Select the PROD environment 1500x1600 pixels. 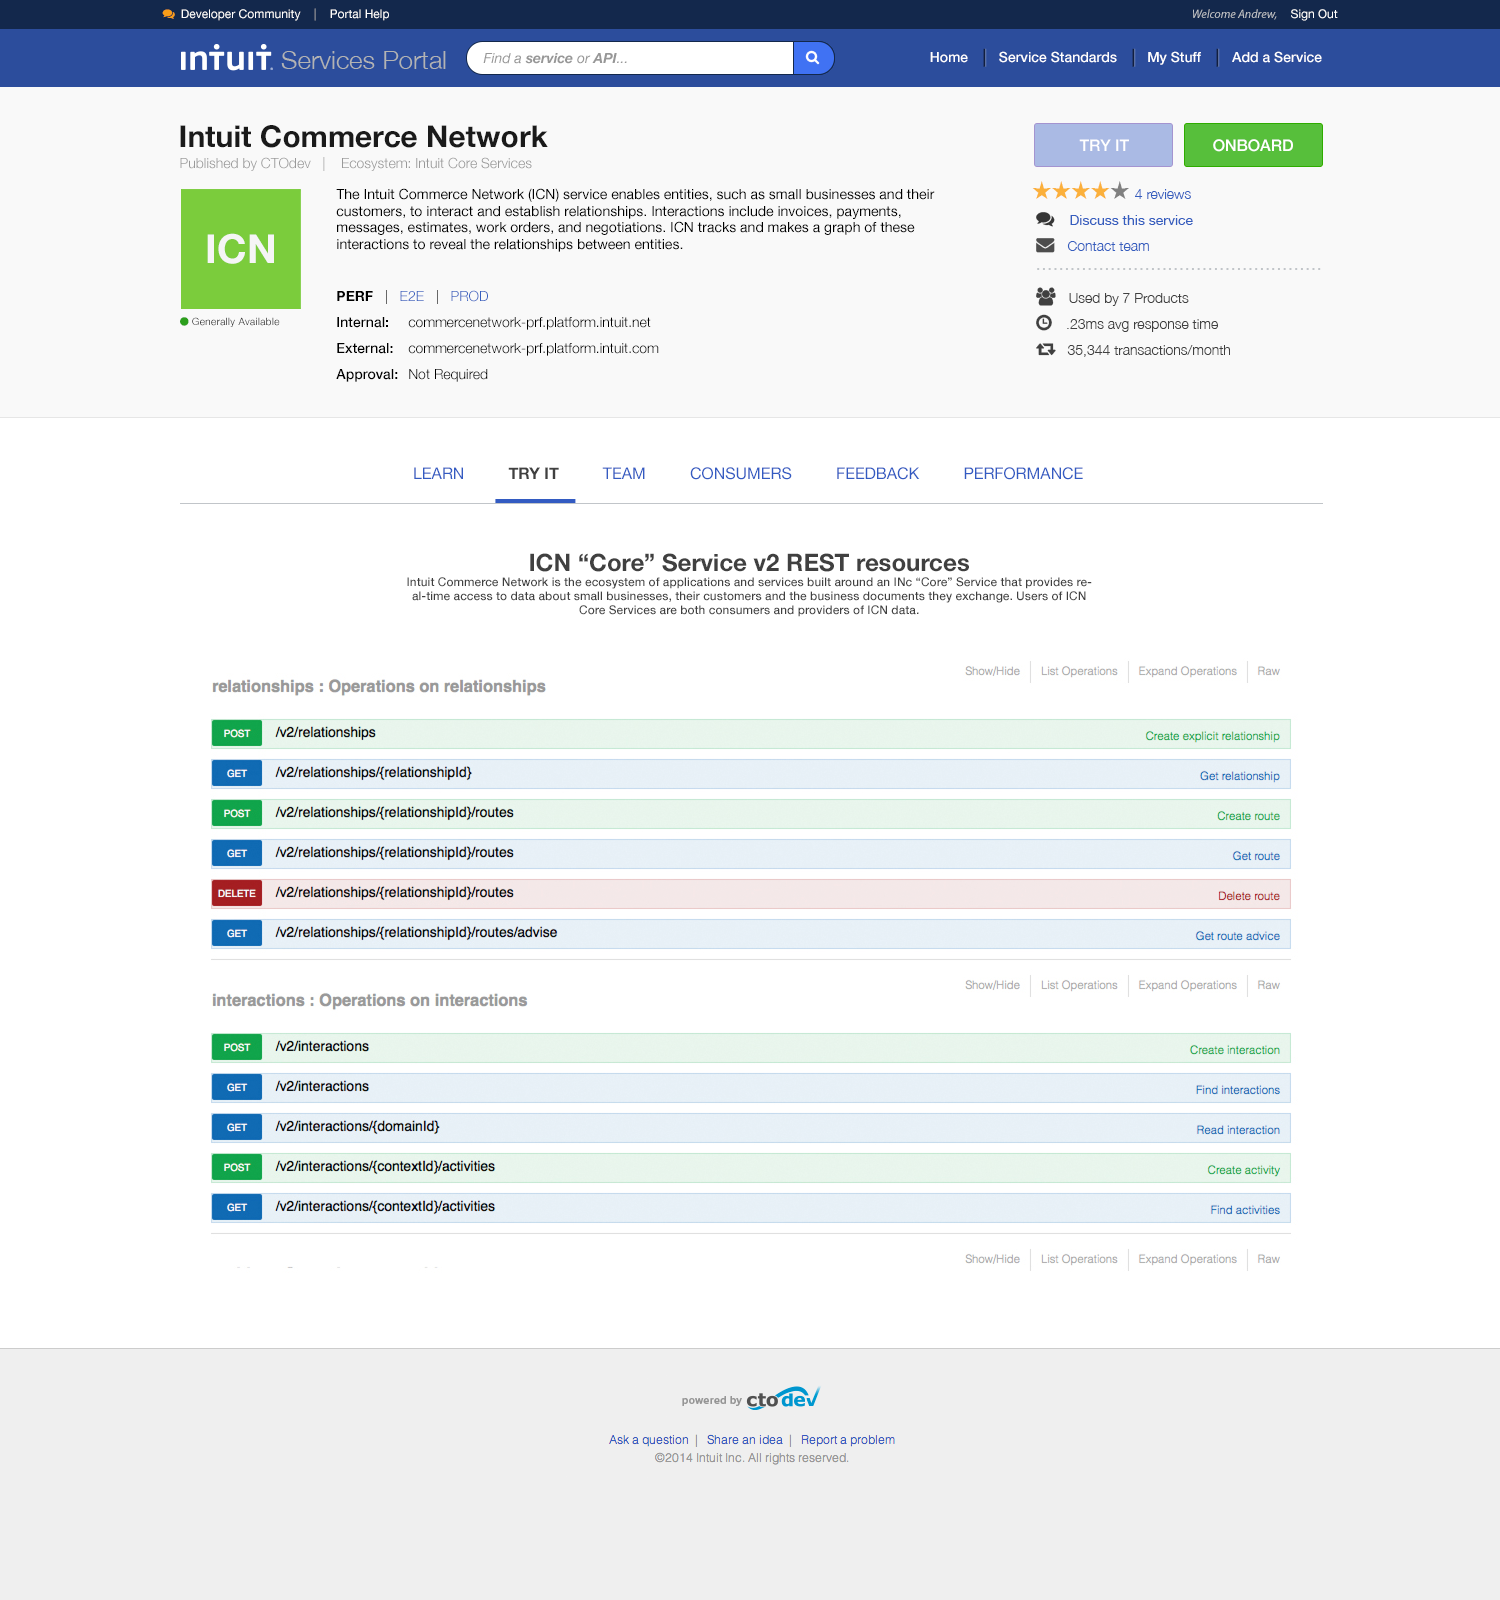(x=469, y=296)
